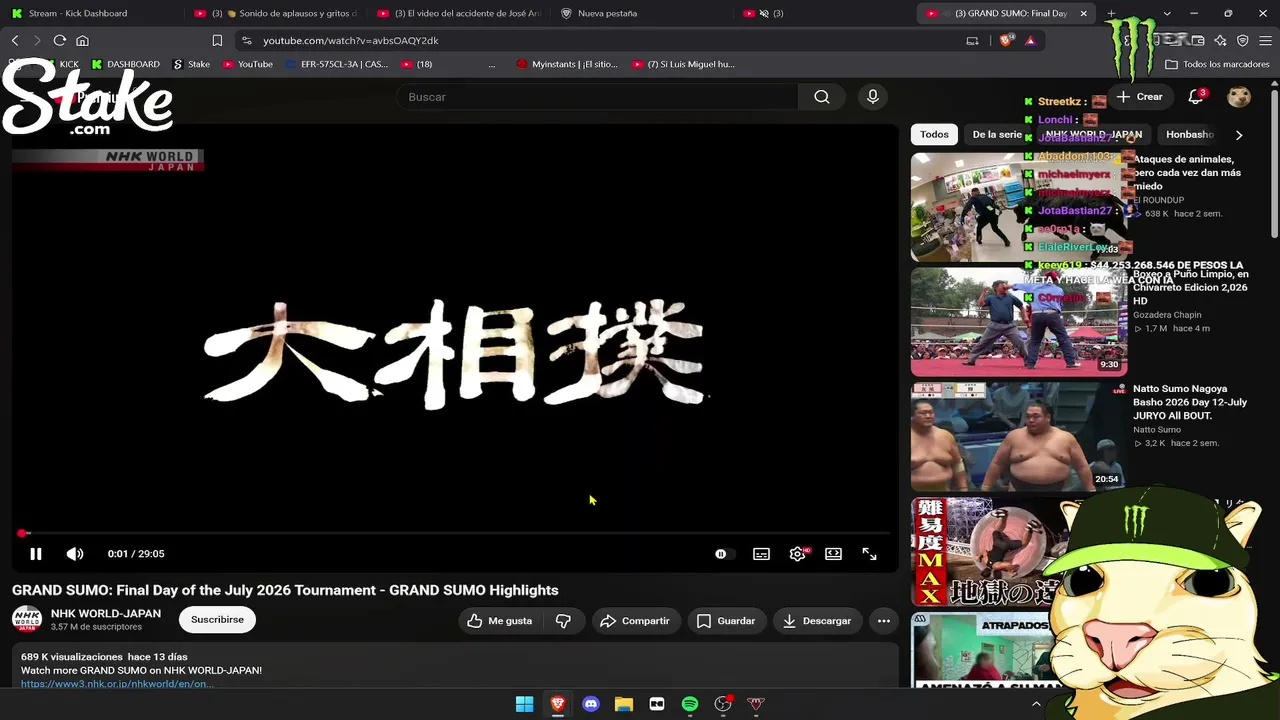Open Brave Shields lion icon
Screen dimensions: 1280x720
(x=1006, y=41)
